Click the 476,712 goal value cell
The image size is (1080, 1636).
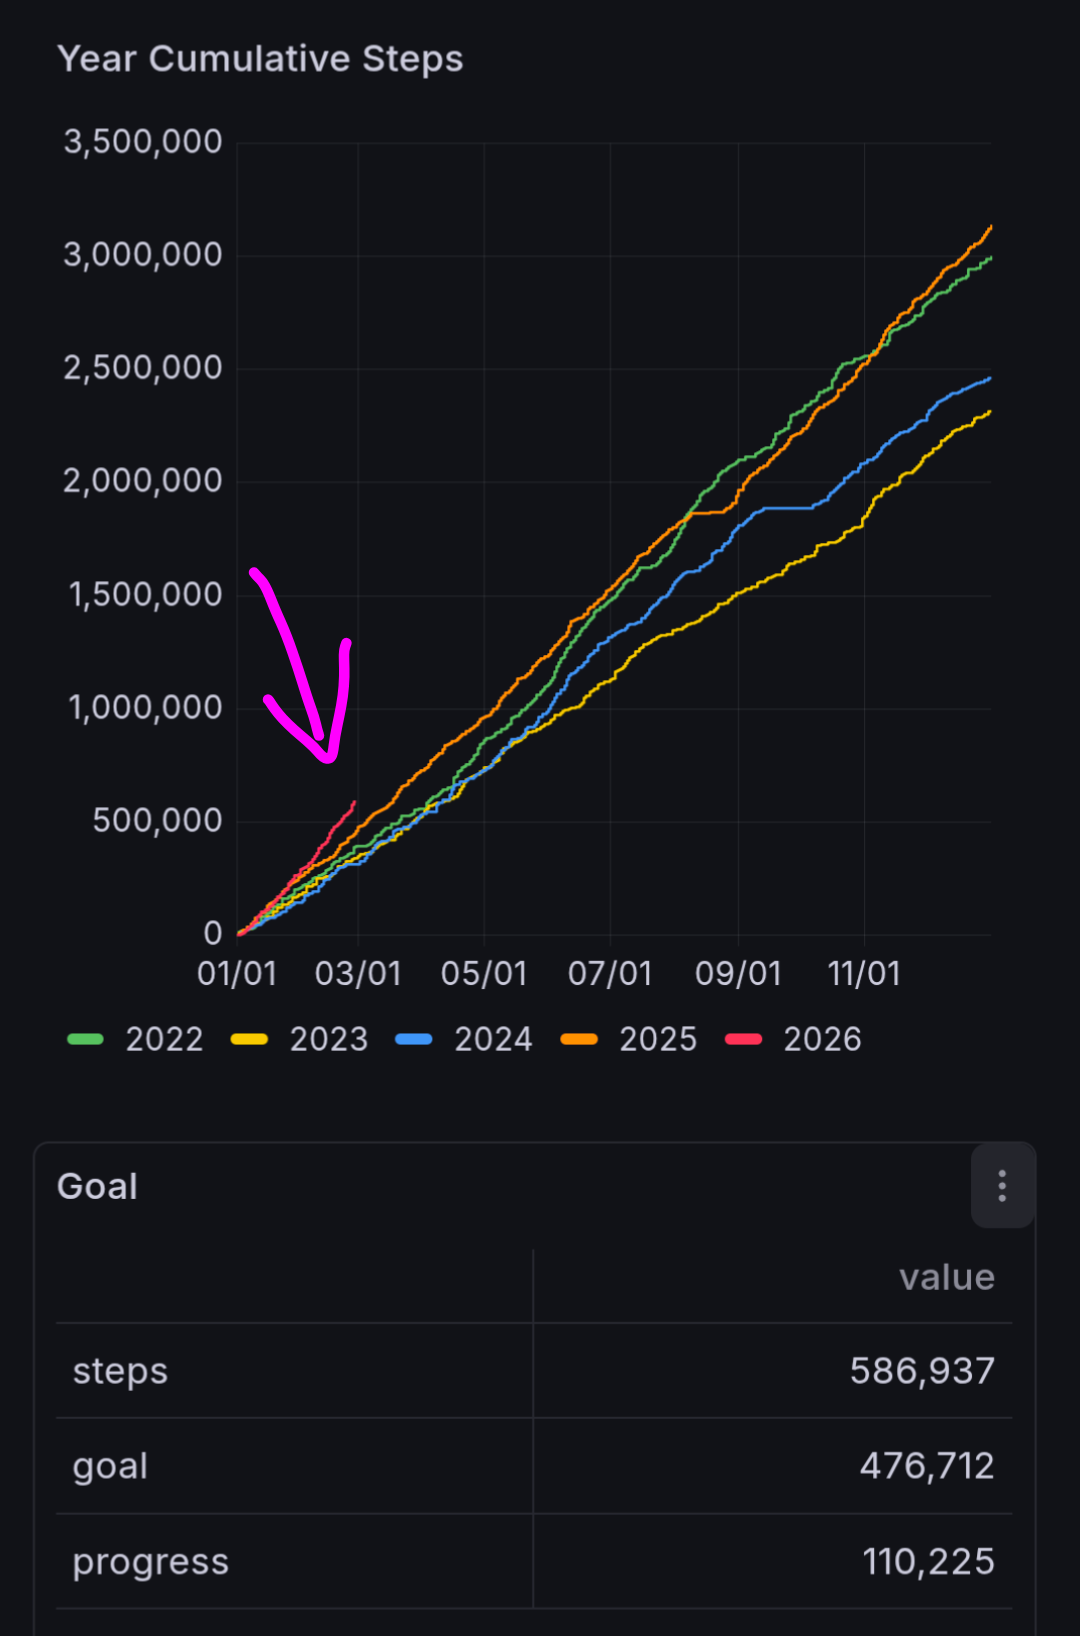926,1466
